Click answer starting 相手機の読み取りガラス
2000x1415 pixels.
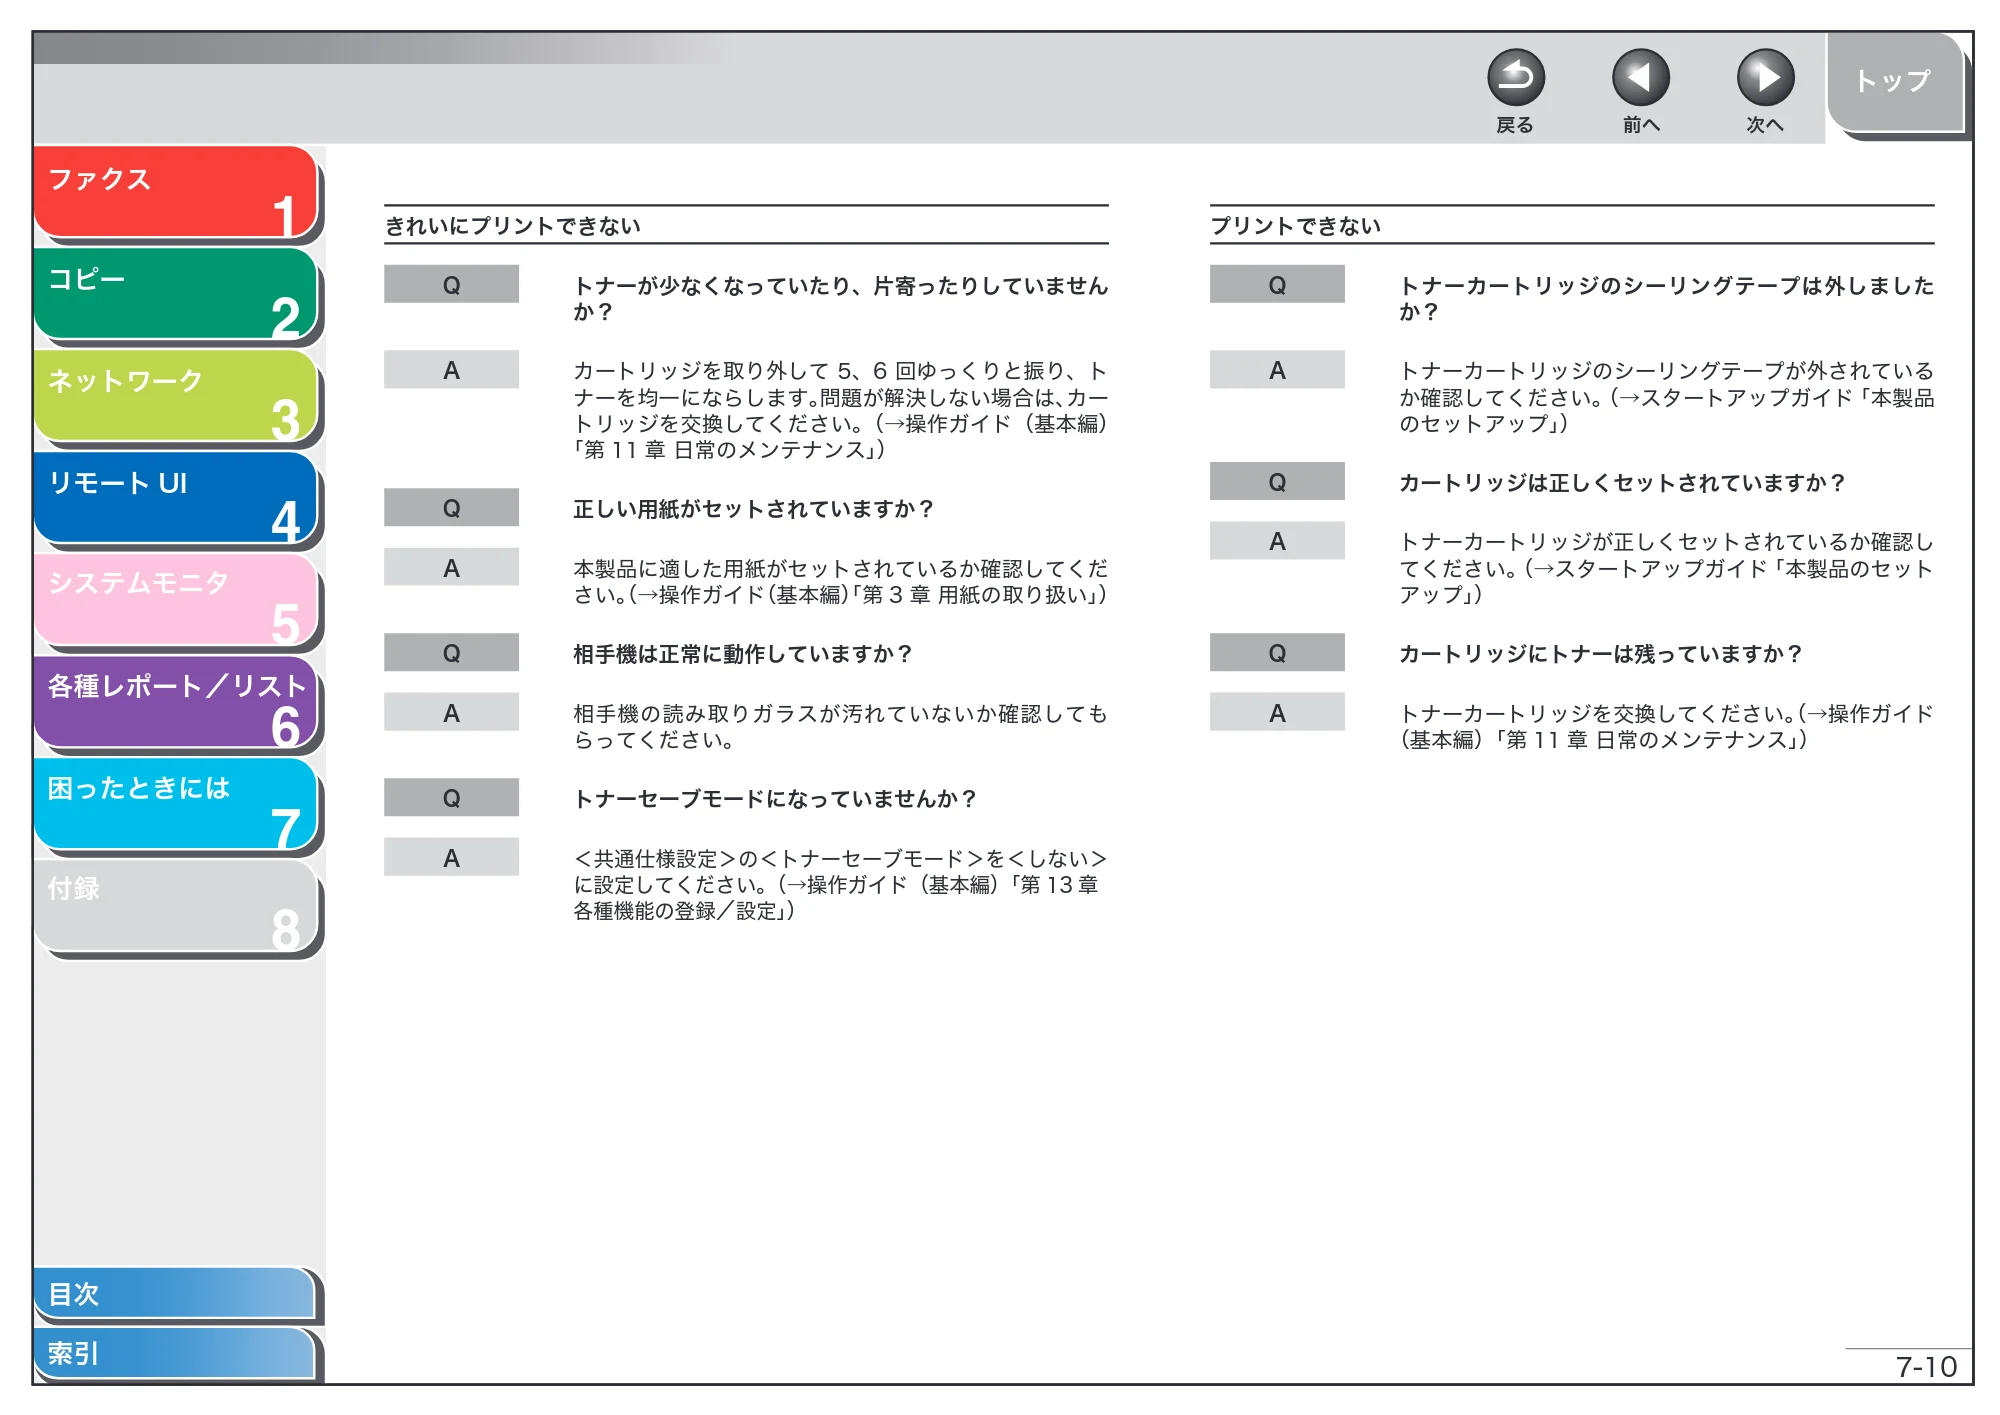coord(840,726)
